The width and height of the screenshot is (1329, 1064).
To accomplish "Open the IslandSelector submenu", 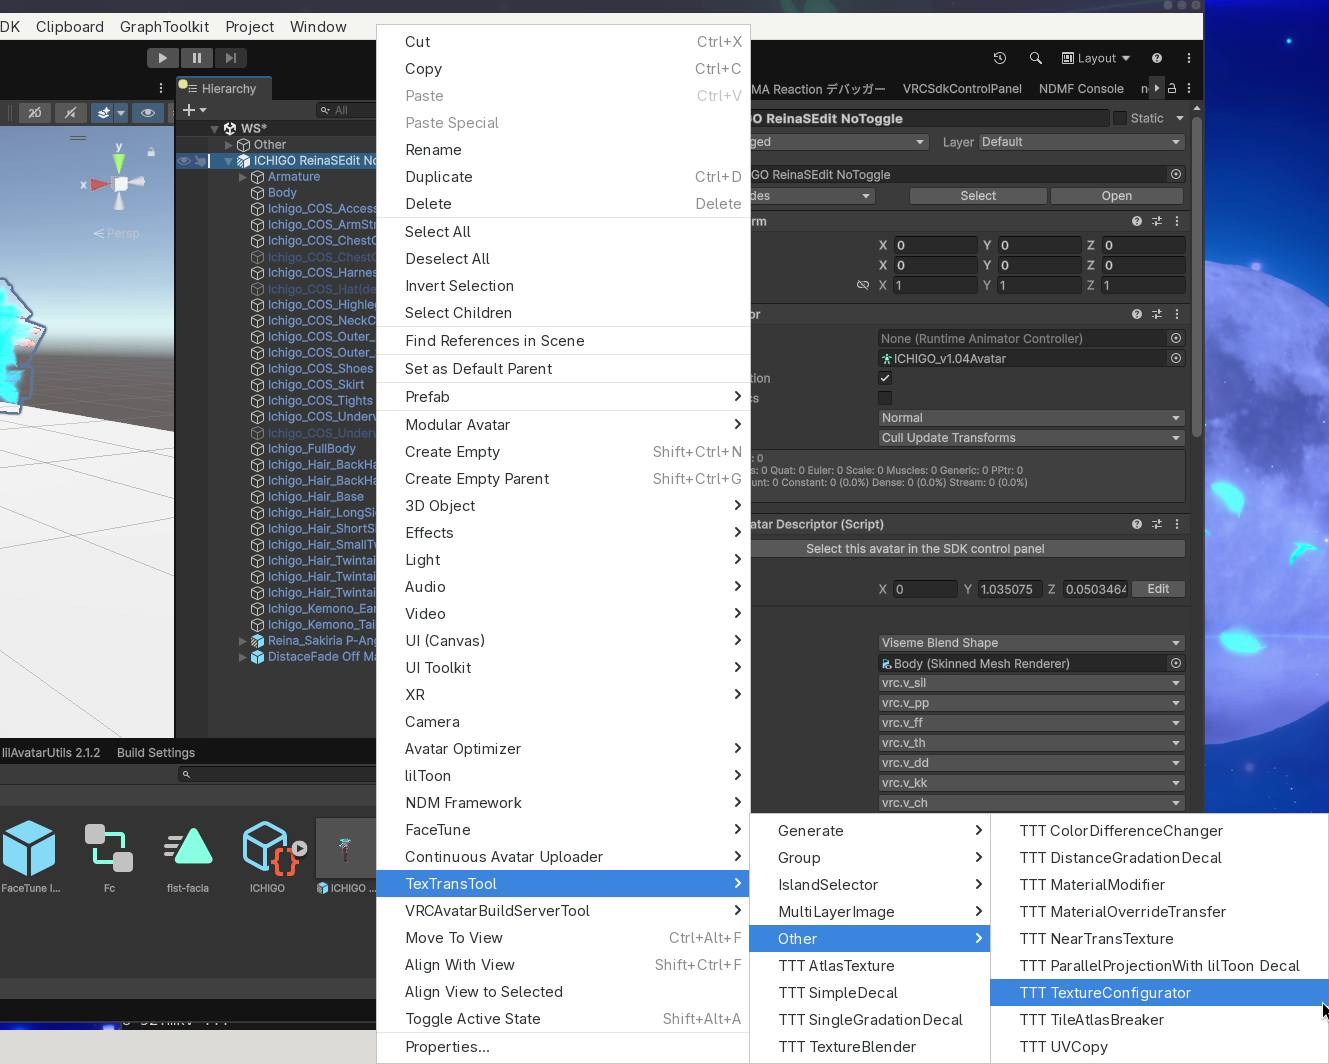I will pyautogui.click(x=869, y=885).
